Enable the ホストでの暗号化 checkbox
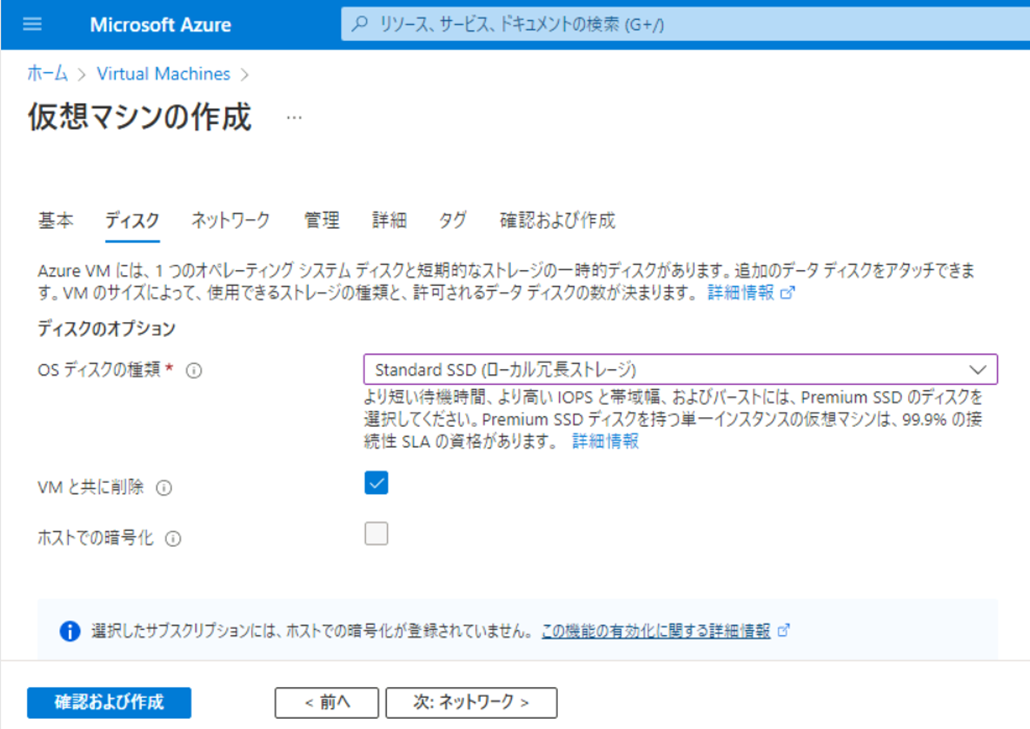Viewport: 1030px width, 729px height. [376, 533]
